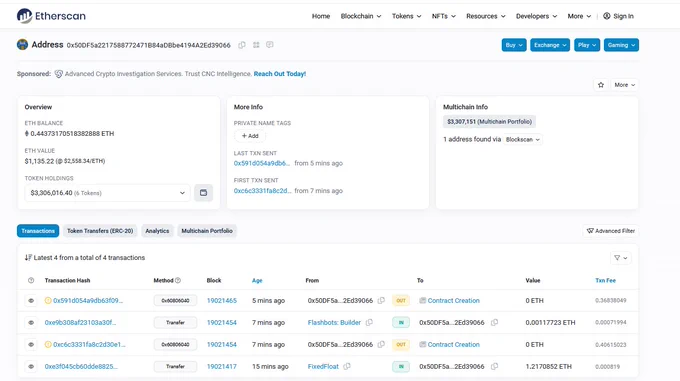
Task: Preview transaction 0x591d054a9db63f09 eye icon
Action: click(x=31, y=300)
